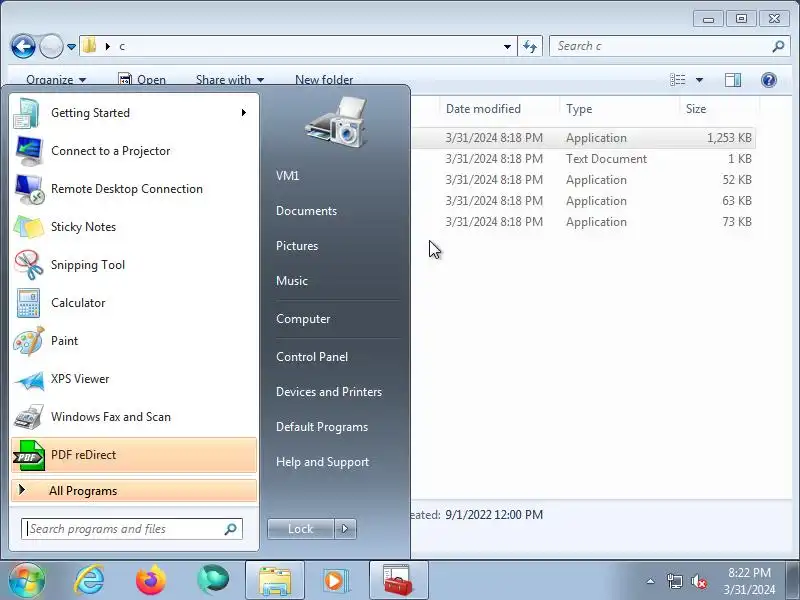The image size is (800, 600).
Task: Open Getting Started from Start menu
Action: [134, 113]
